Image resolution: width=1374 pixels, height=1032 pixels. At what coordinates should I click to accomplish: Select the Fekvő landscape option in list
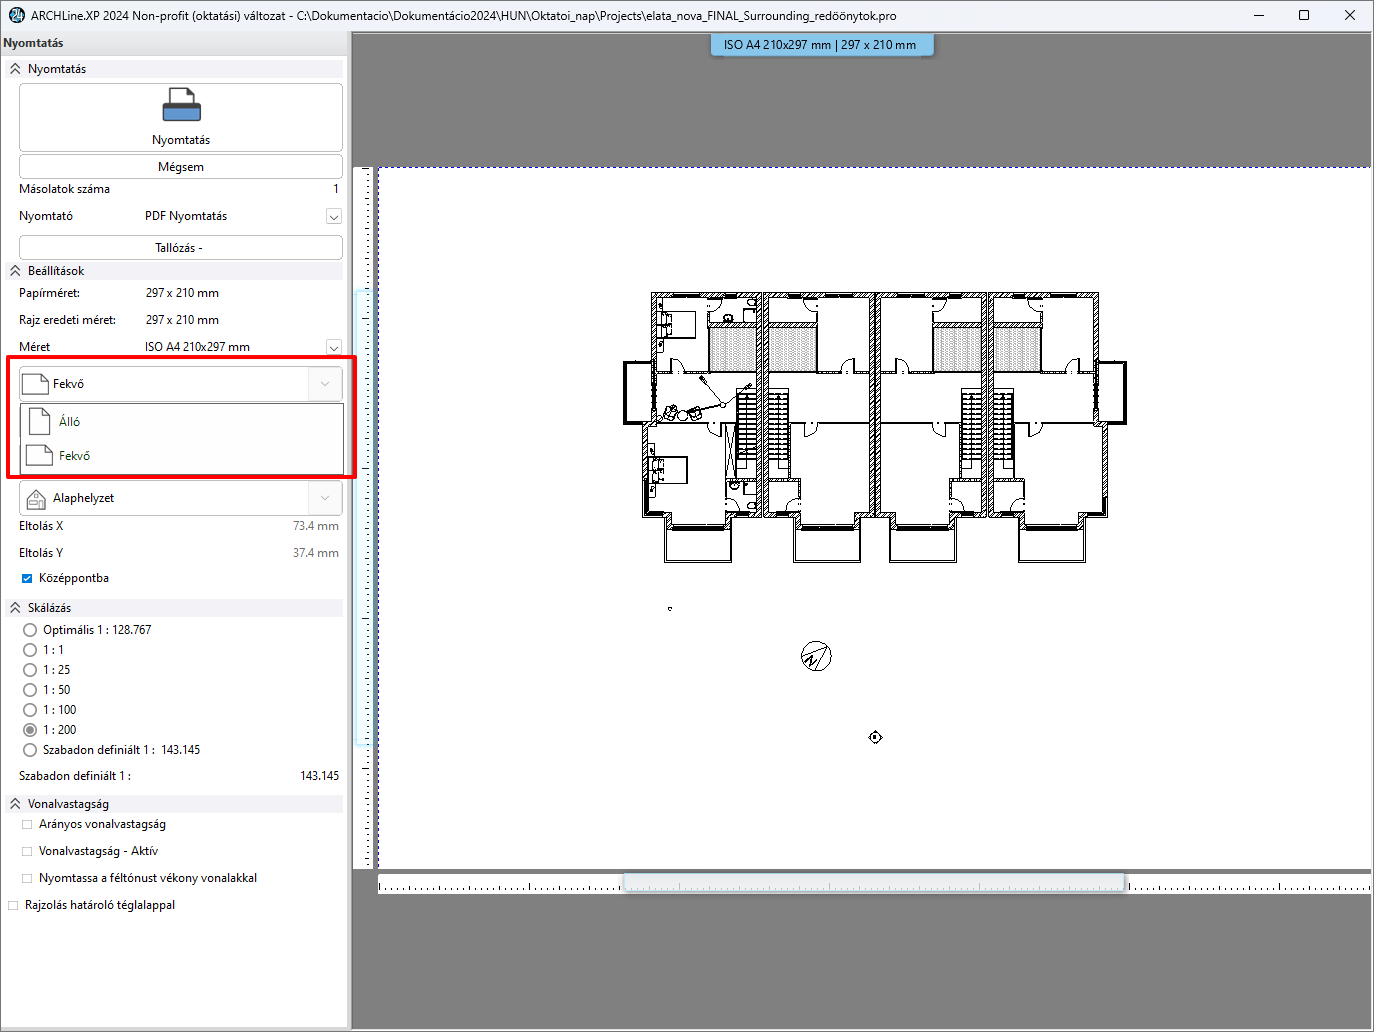[x=74, y=456]
